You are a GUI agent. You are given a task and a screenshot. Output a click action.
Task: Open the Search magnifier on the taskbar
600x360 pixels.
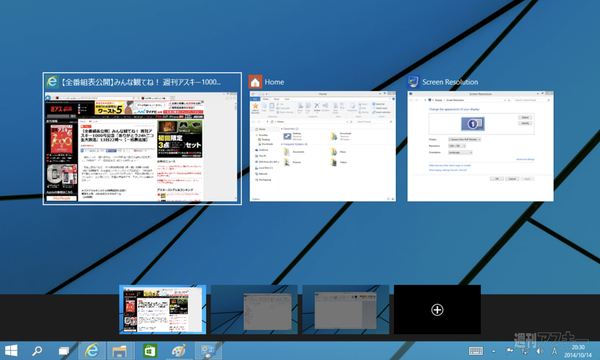(37, 350)
